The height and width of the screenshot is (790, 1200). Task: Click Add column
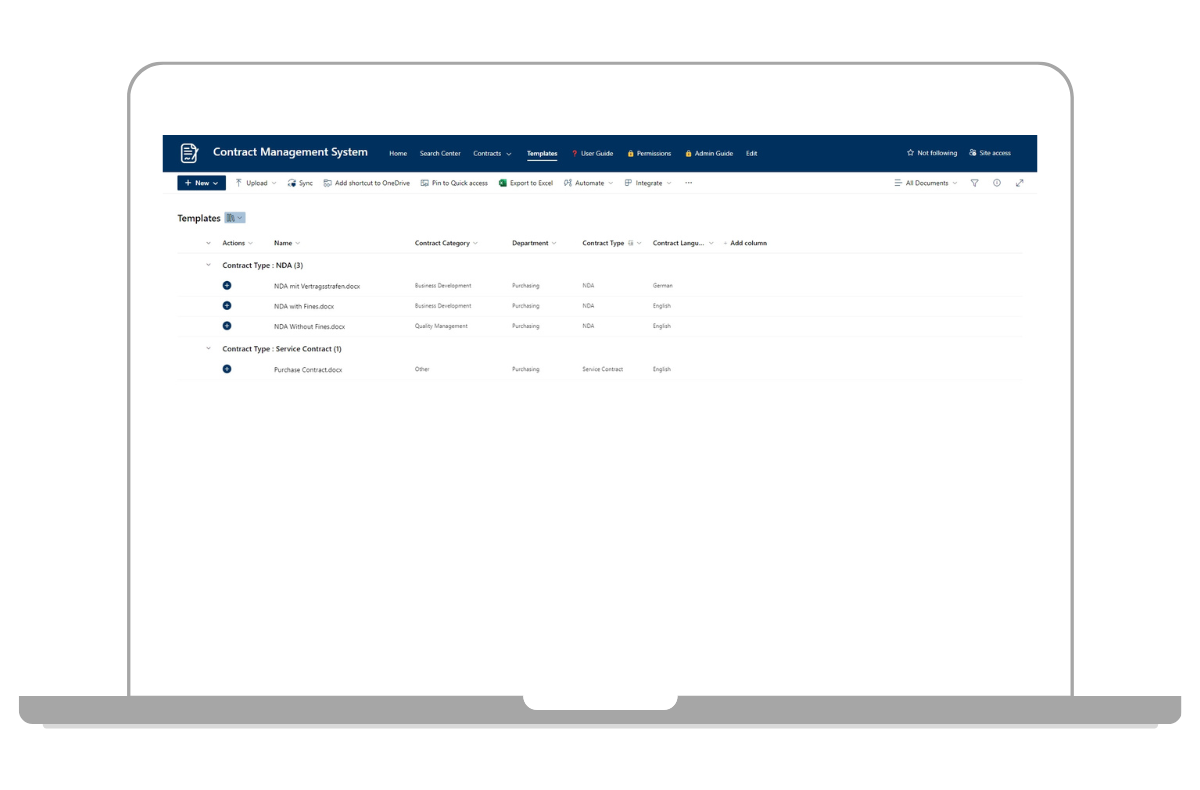pos(745,243)
